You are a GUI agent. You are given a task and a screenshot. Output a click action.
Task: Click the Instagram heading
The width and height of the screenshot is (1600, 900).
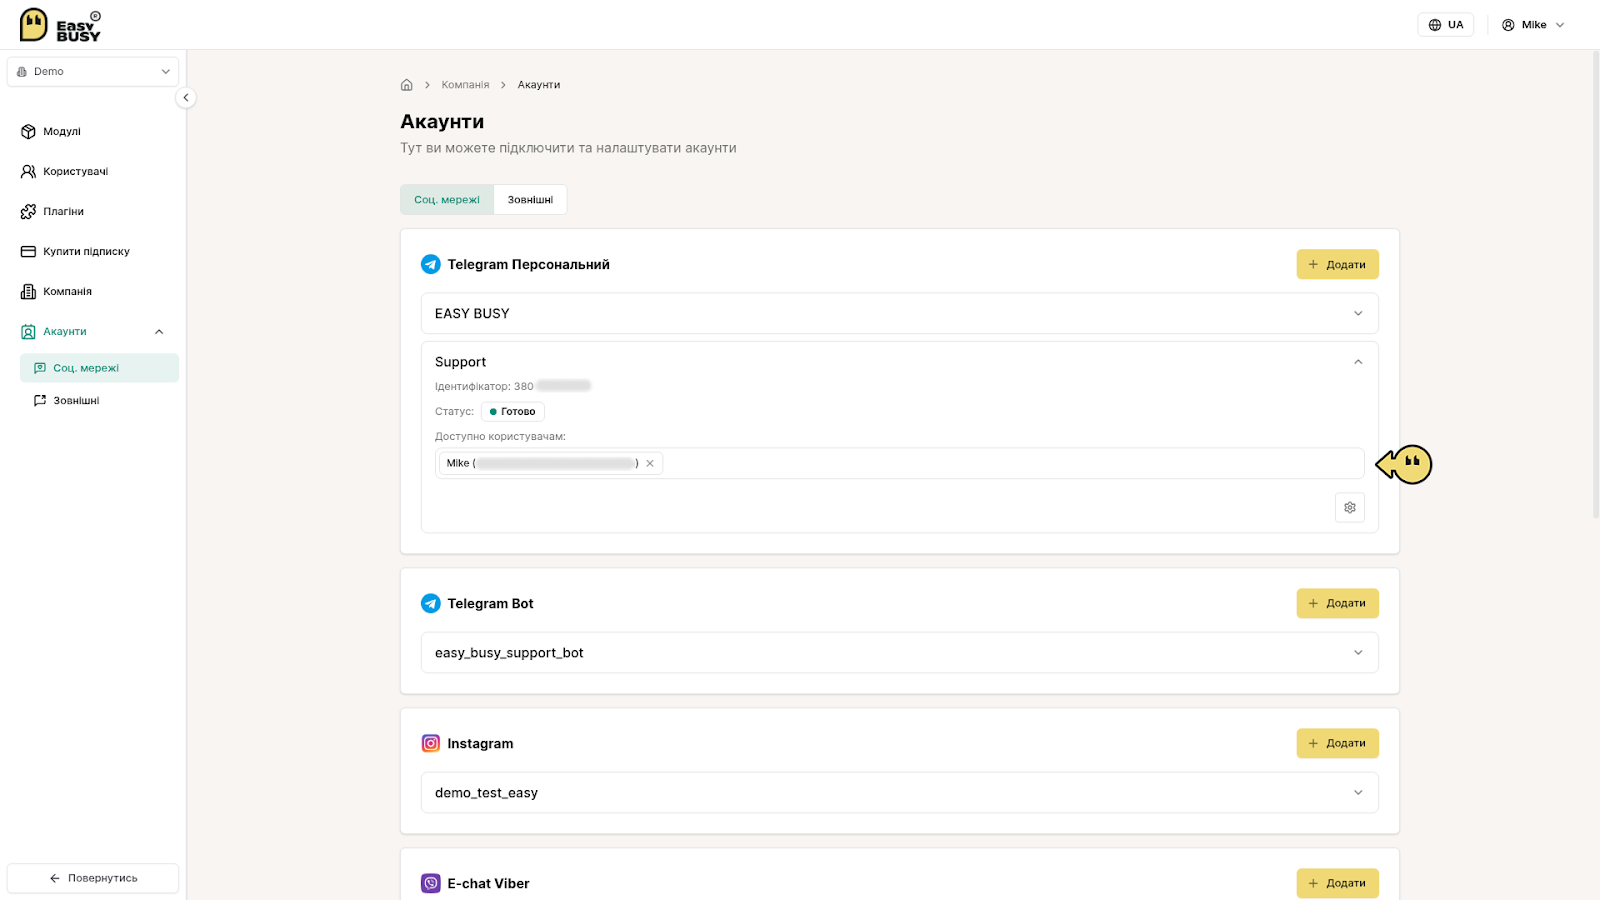pos(480,743)
